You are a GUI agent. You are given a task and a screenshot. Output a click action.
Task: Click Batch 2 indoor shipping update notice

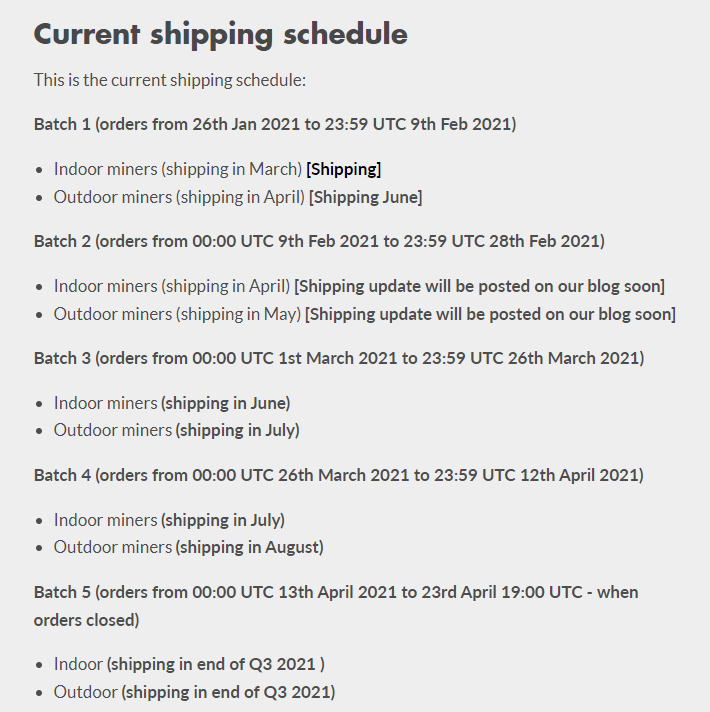[x=479, y=286]
